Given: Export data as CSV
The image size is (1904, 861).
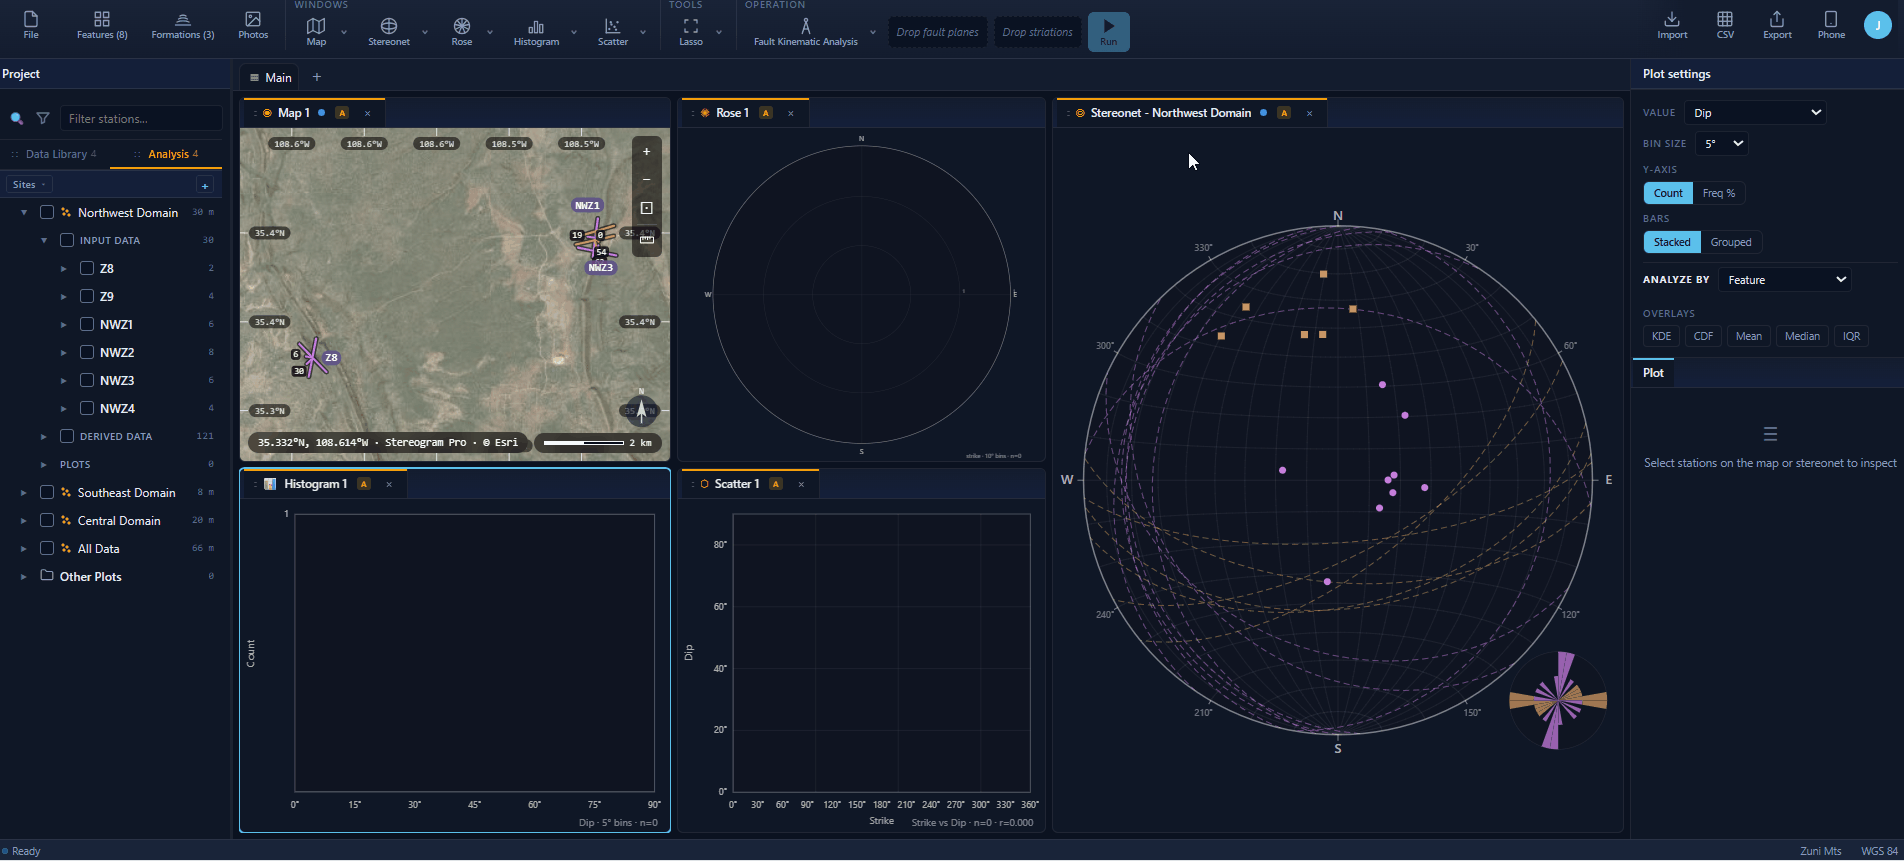Looking at the screenshot, I should pos(1725,26).
